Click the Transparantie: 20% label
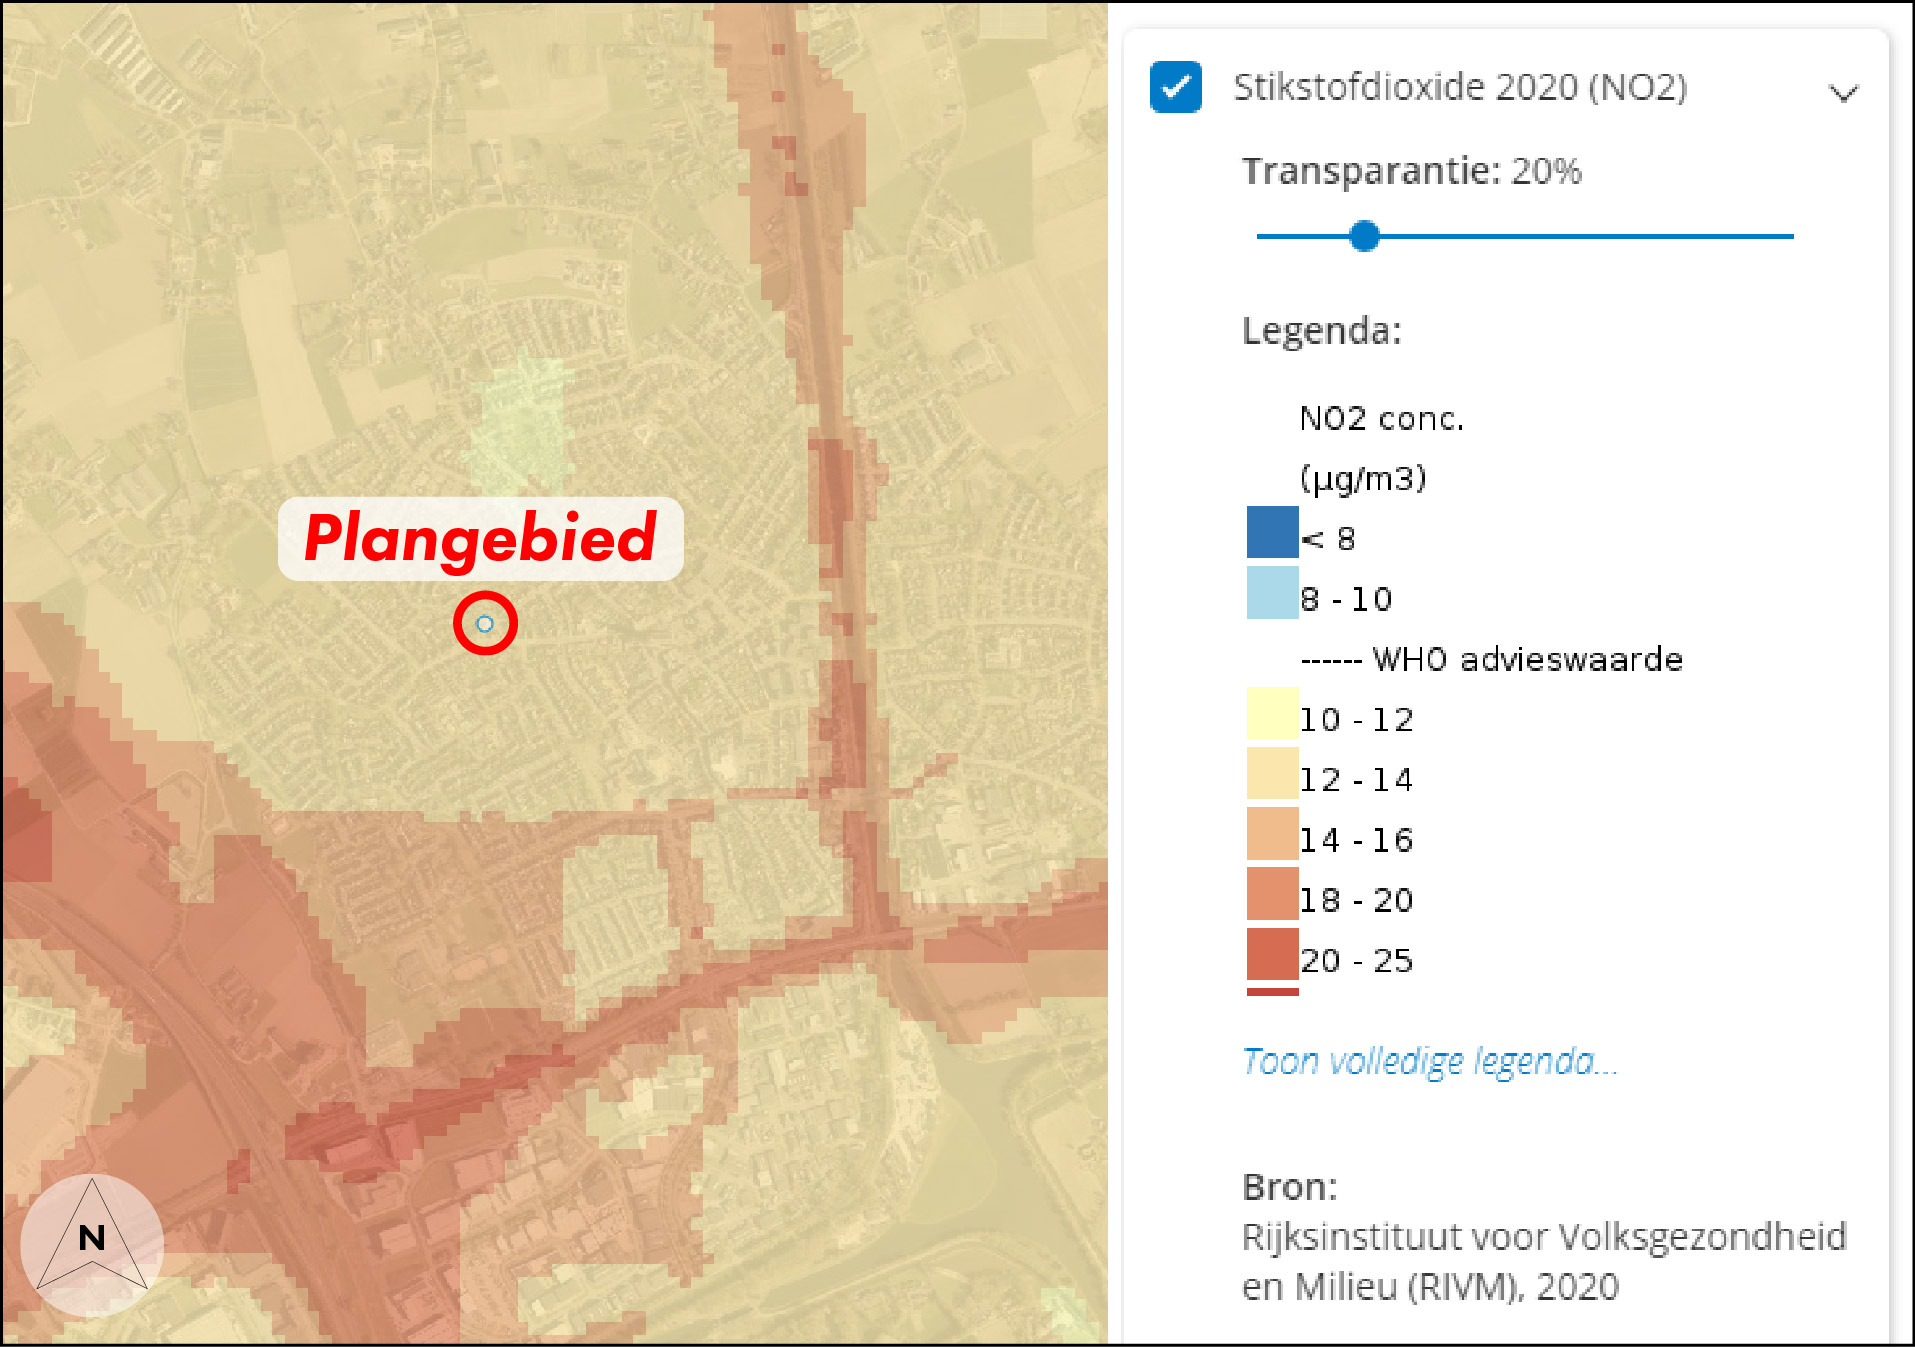The image size is (1915, 1347). tap(1411, 171)
